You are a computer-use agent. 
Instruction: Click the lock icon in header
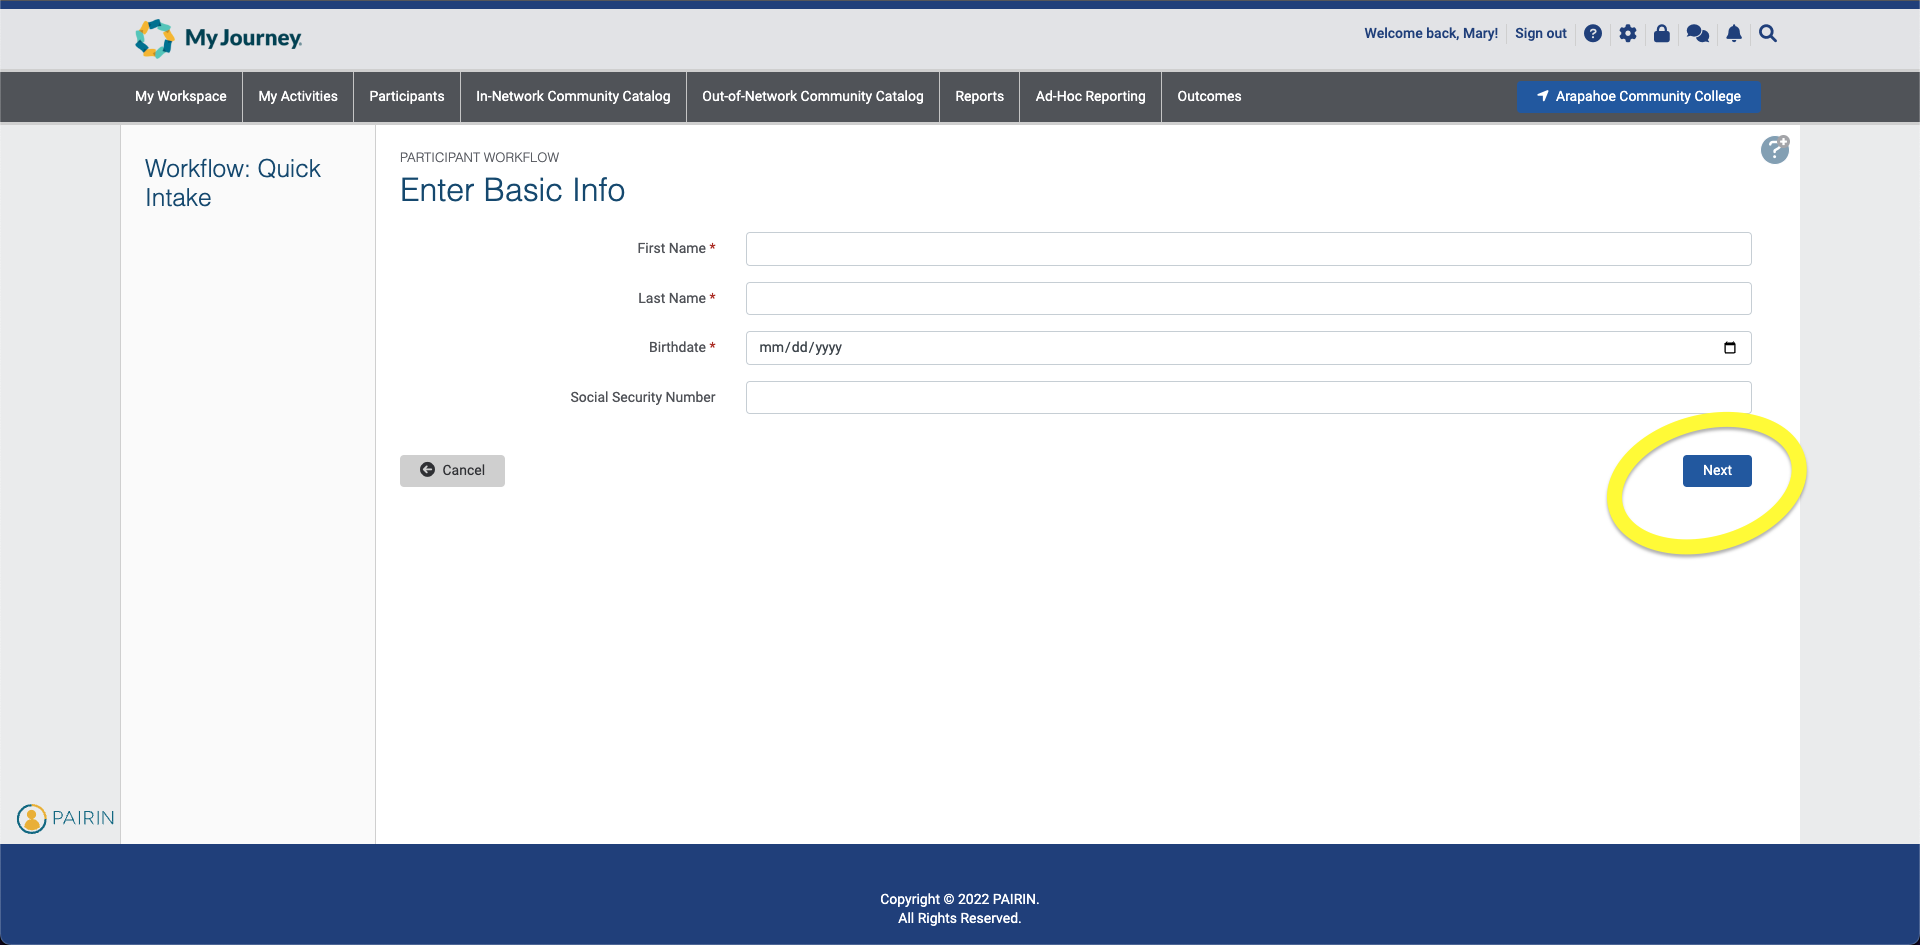pyautogui.click(x=1662, y=34)
